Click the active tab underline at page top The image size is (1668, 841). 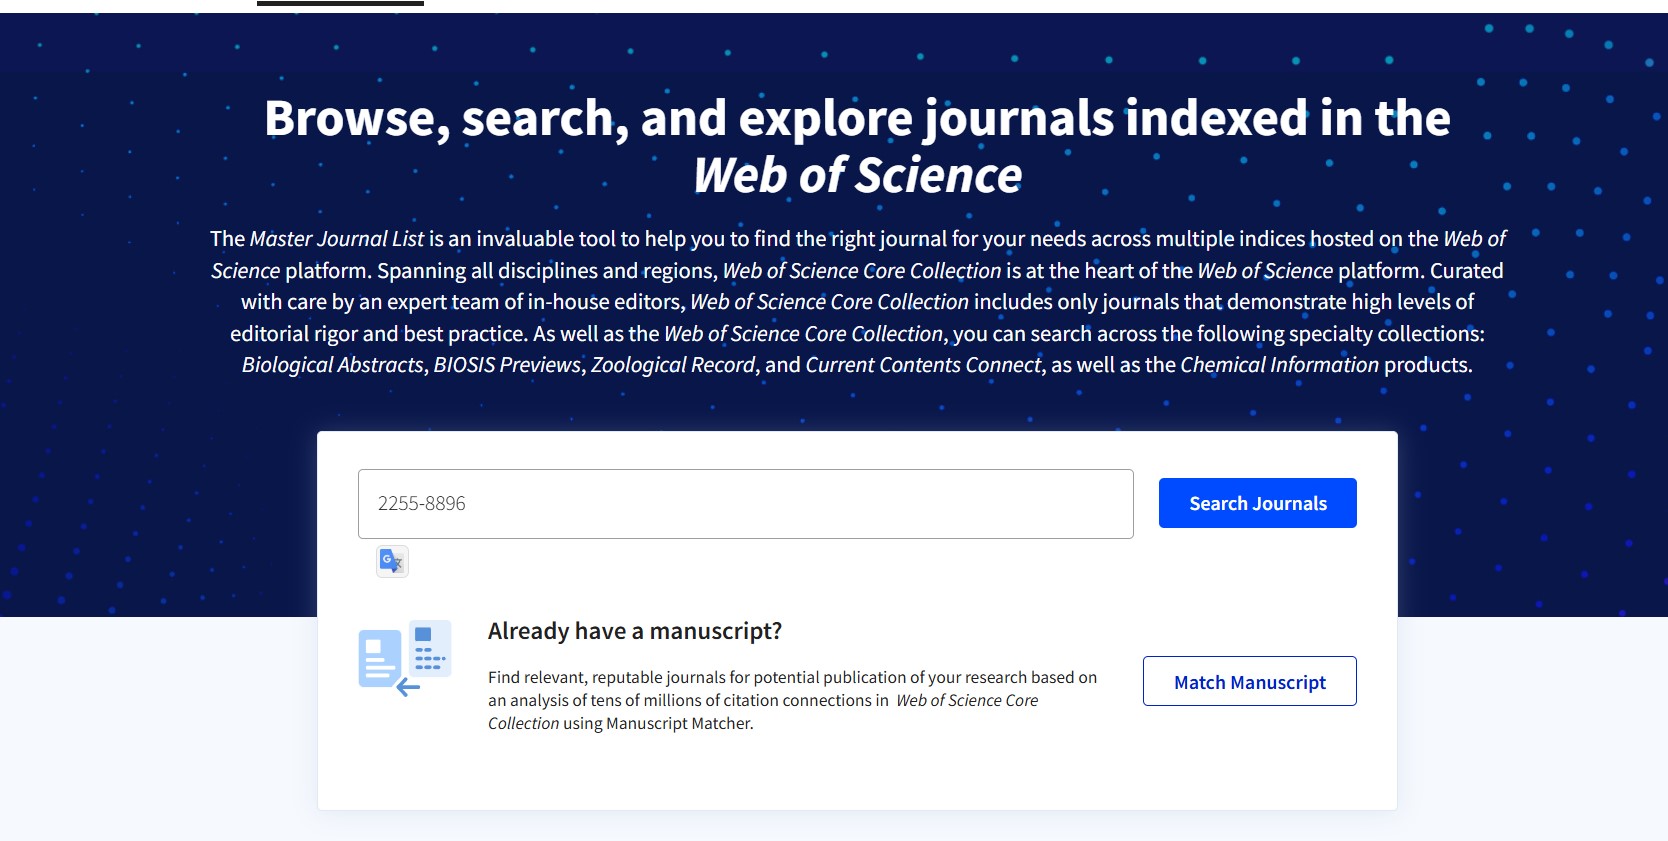coord(340,3)
